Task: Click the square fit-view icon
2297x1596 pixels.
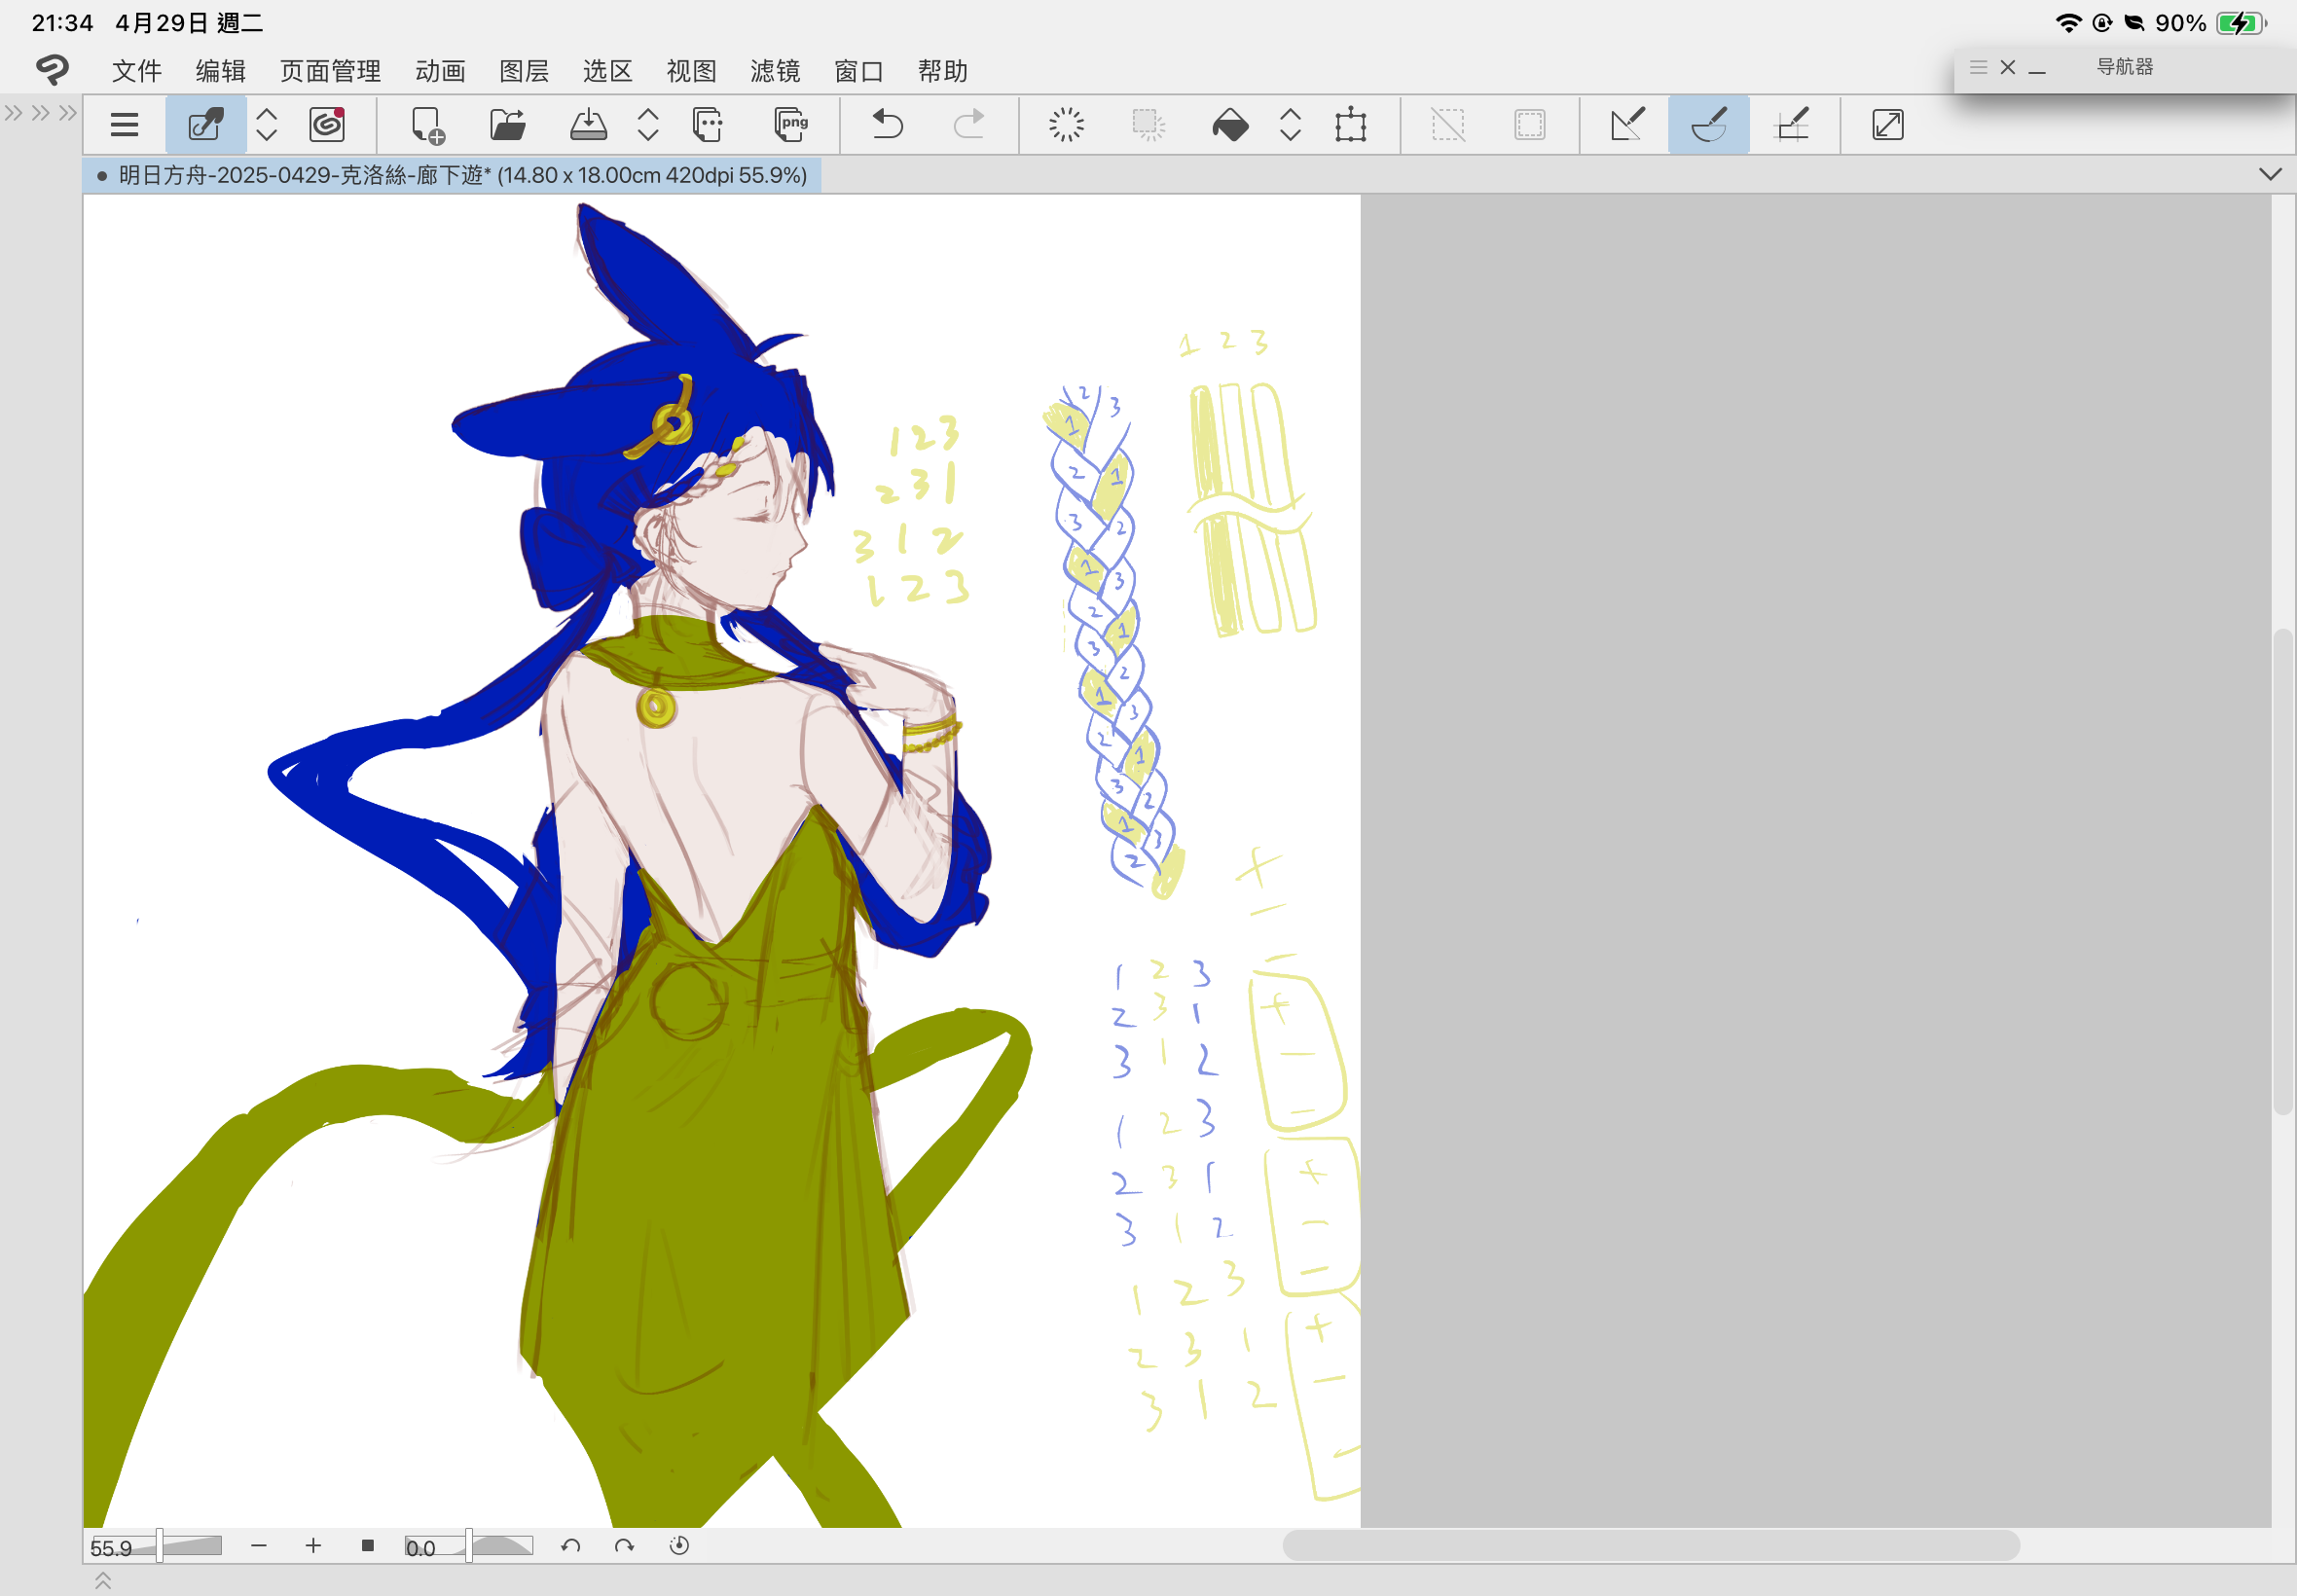Action: click(x=367, y=1546)
